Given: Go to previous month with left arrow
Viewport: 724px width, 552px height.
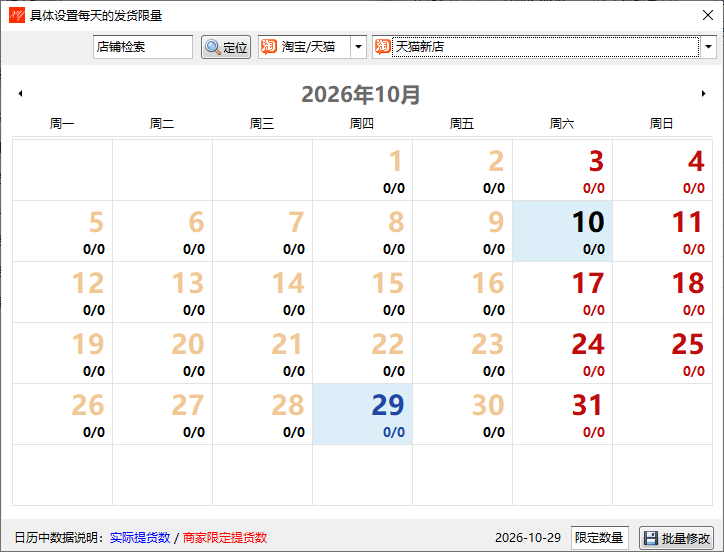Looking at the screenshot, I should (20, 94).
